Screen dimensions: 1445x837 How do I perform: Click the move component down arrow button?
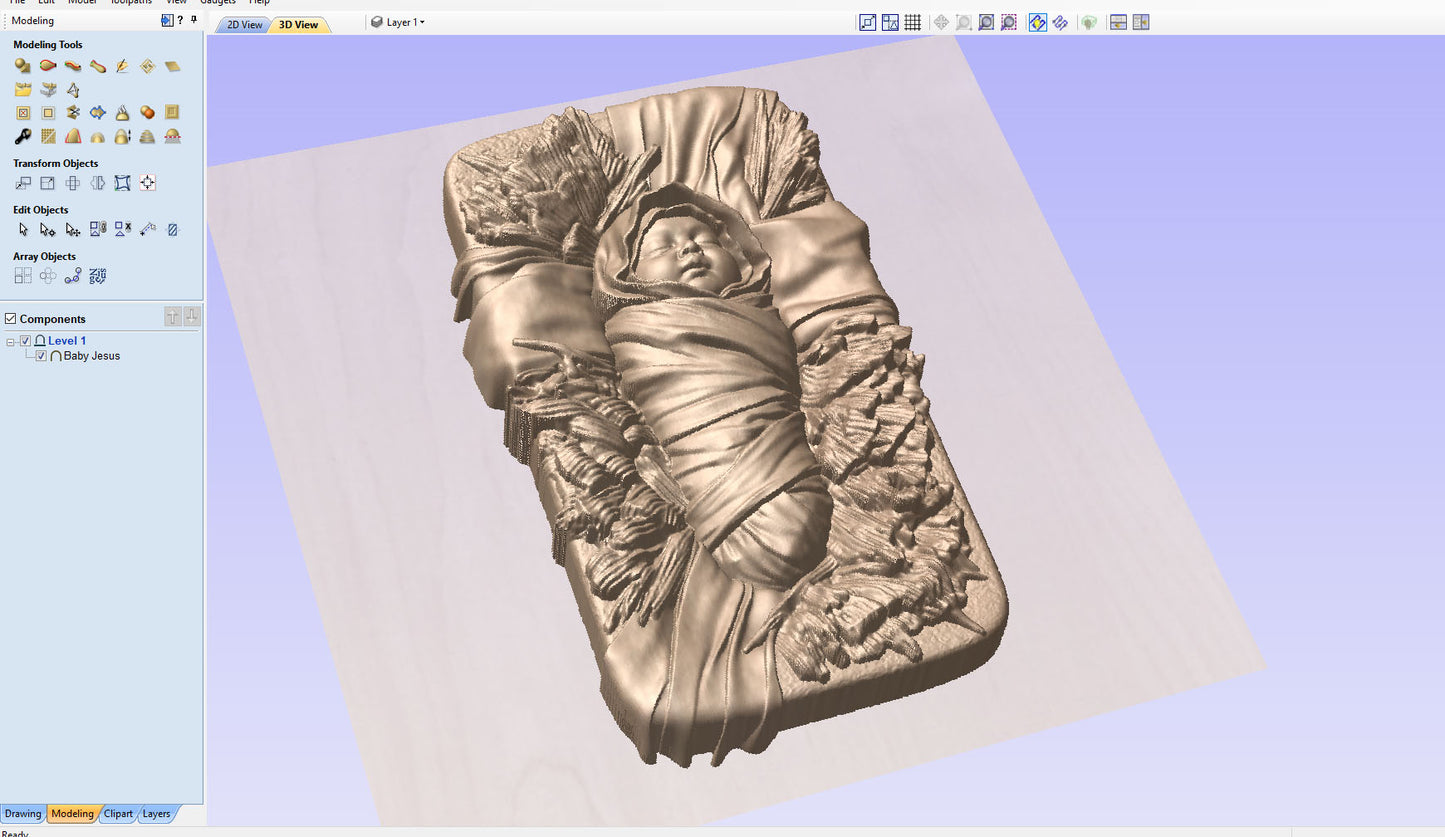(x=192, y=317)
